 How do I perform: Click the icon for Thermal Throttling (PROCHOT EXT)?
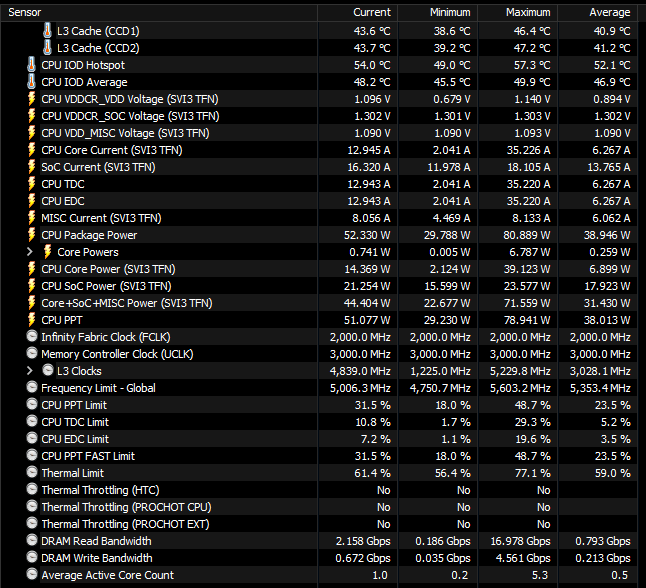tap(32, 523)
